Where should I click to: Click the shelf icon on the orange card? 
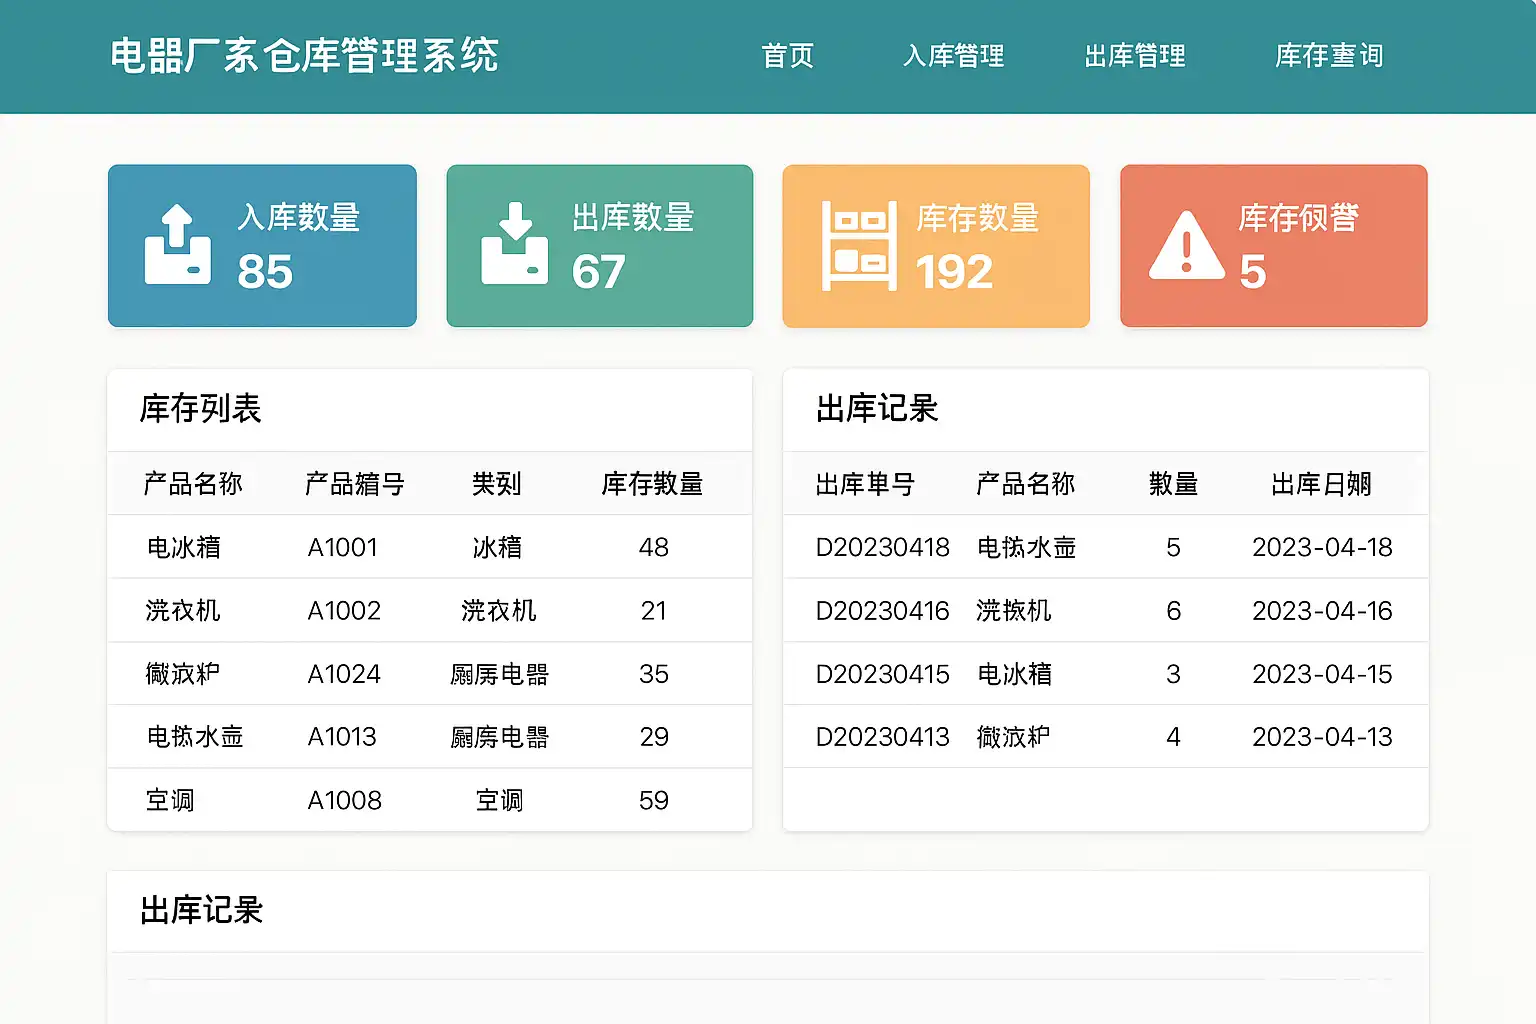point(858,246)
